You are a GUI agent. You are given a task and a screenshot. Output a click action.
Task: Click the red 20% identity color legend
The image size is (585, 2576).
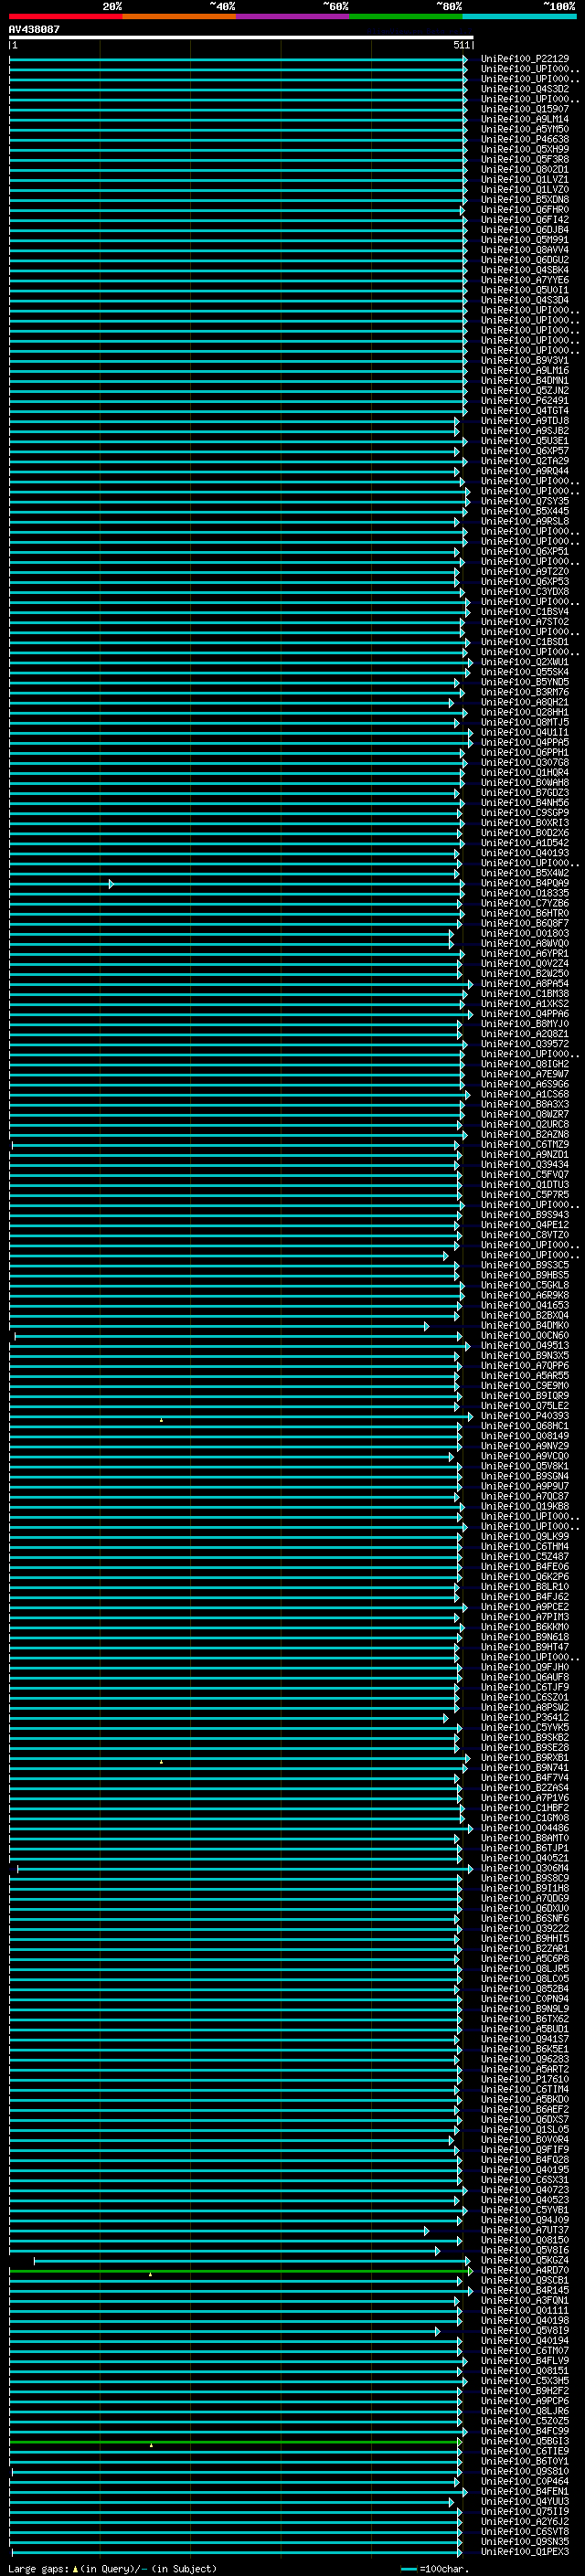coord(66,16)
